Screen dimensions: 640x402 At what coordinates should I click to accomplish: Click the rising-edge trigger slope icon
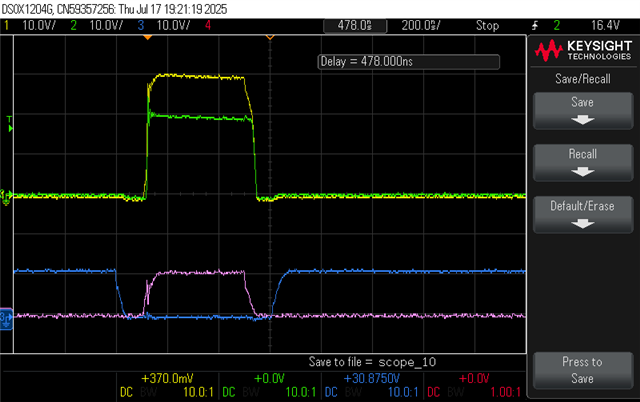click(535, 26)
